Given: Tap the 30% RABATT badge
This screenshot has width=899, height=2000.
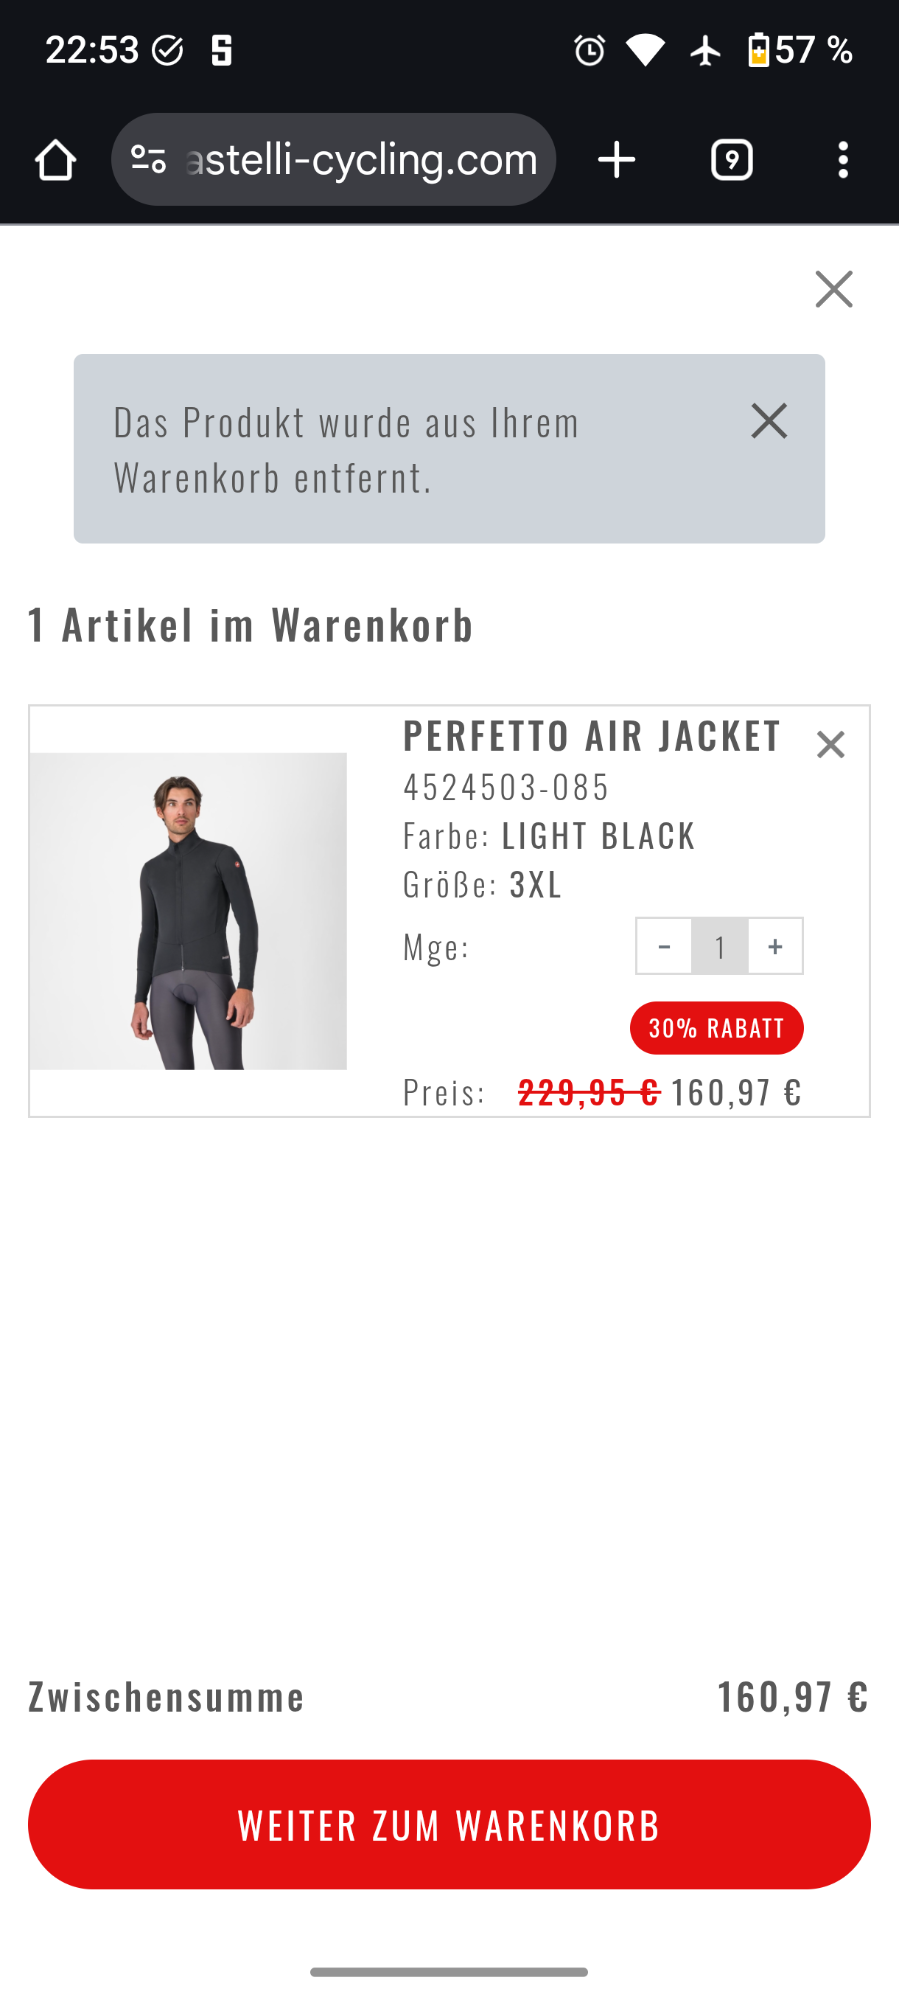Looking at the screenshot, I should tap(716, 1028).
